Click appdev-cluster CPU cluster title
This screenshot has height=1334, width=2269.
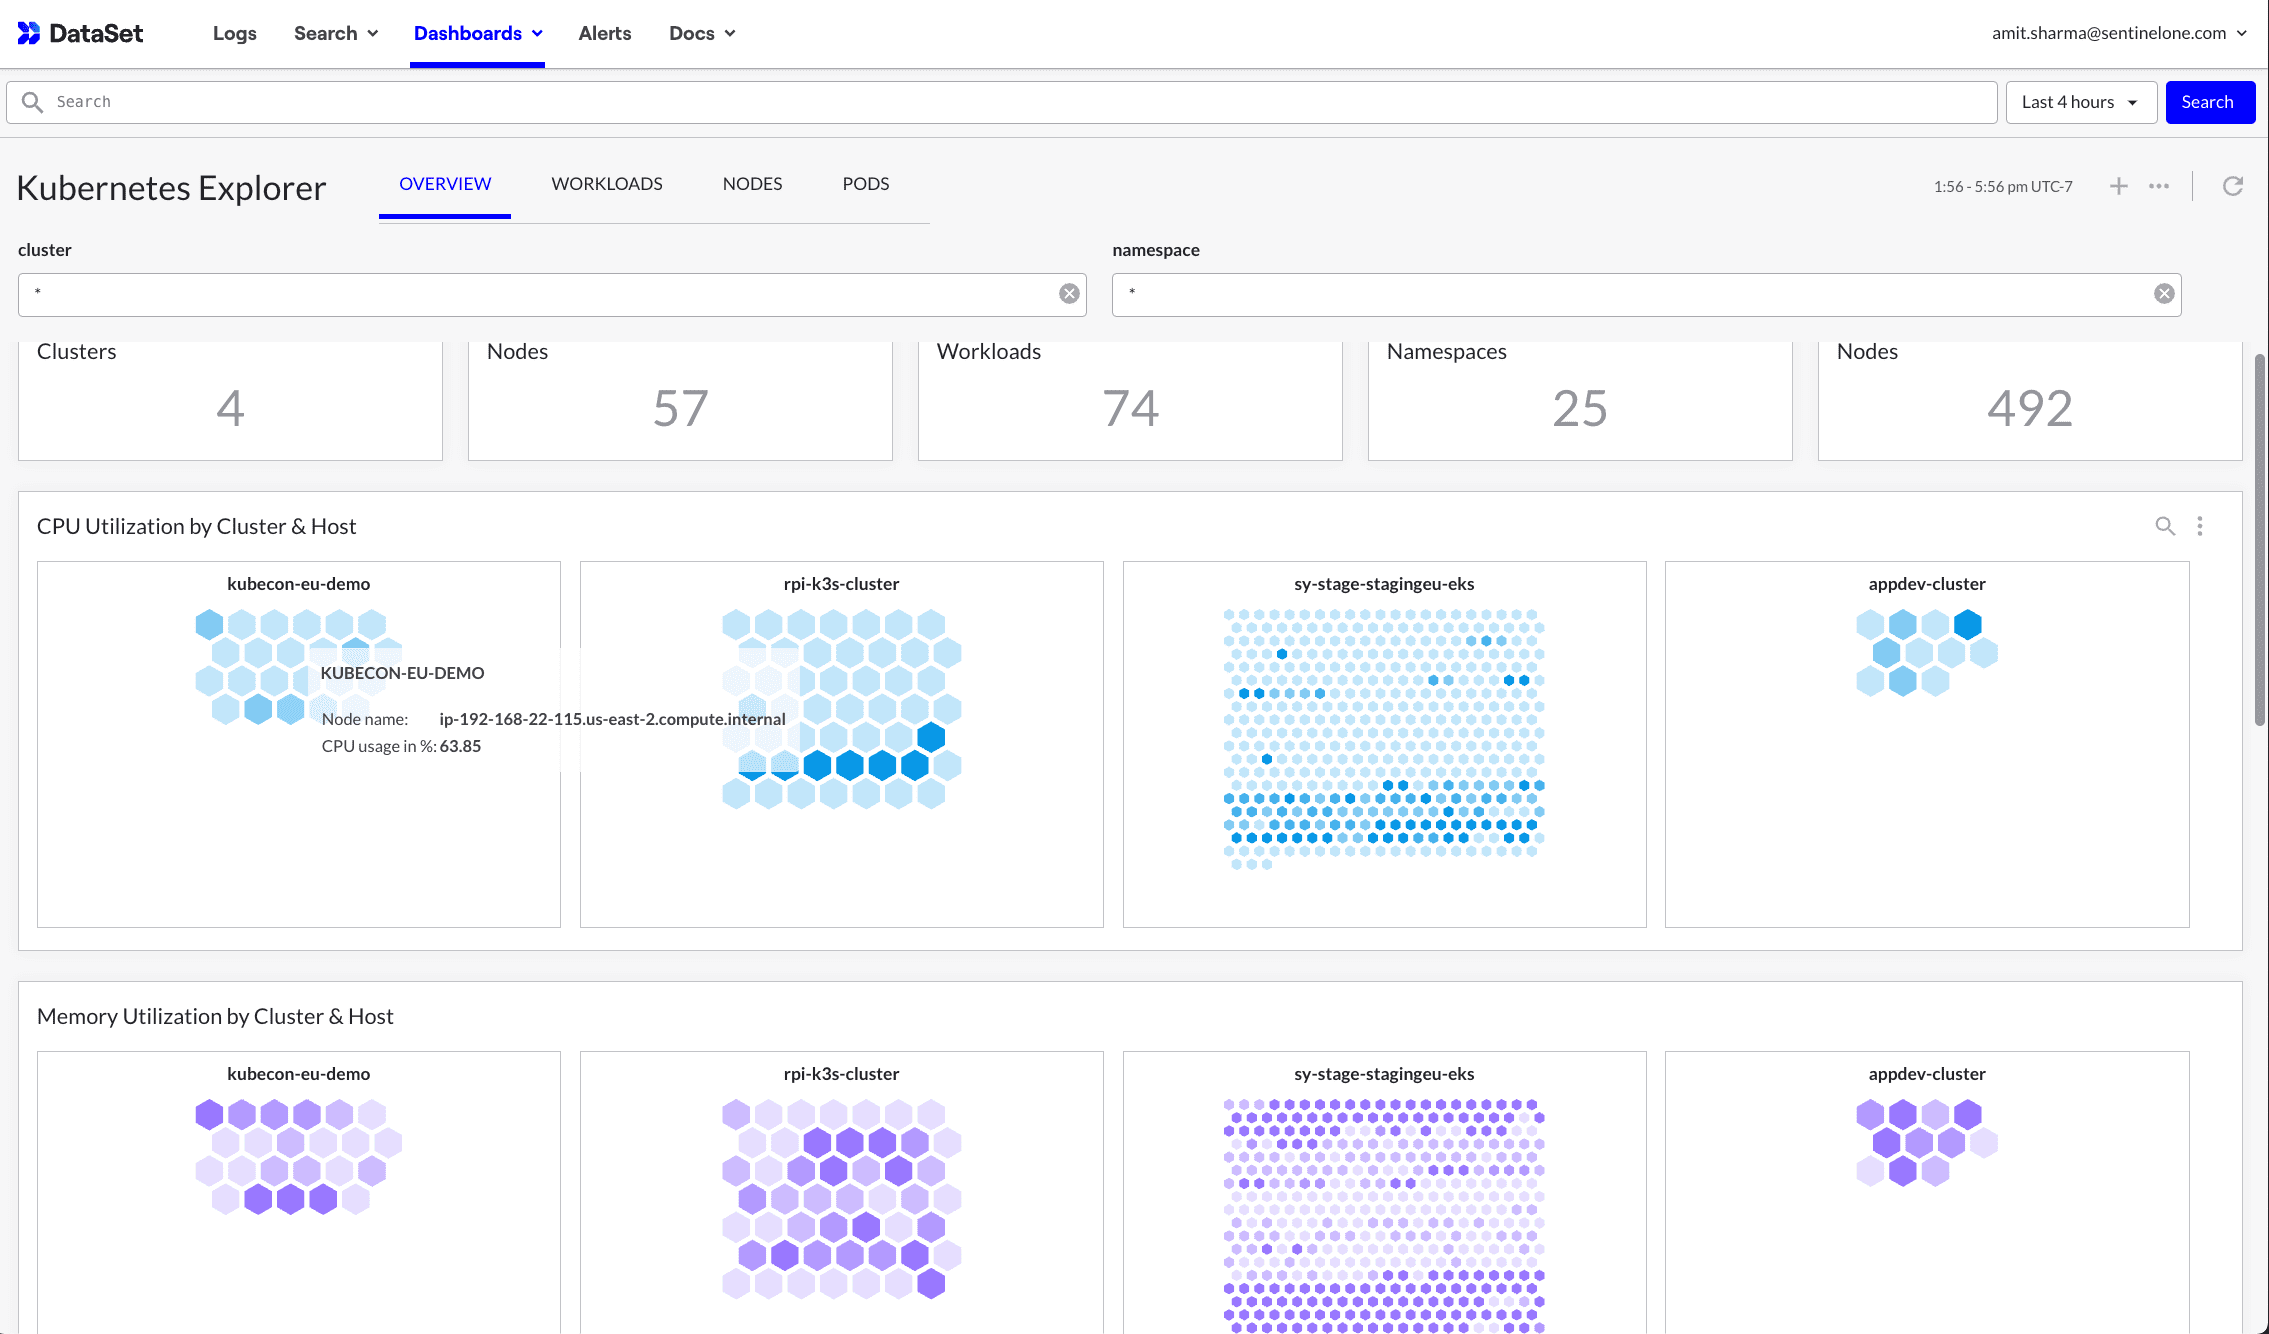point(1927,584)
